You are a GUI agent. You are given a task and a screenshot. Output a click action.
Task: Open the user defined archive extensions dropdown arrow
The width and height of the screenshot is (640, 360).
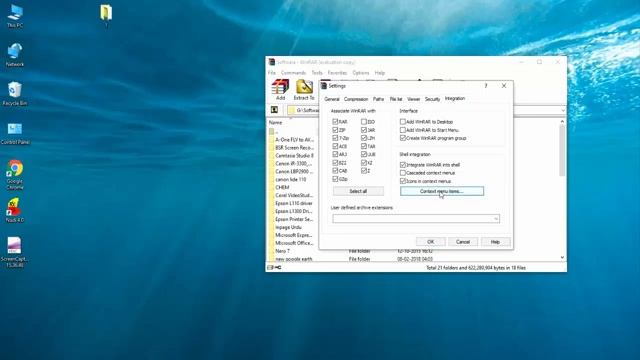496,219
